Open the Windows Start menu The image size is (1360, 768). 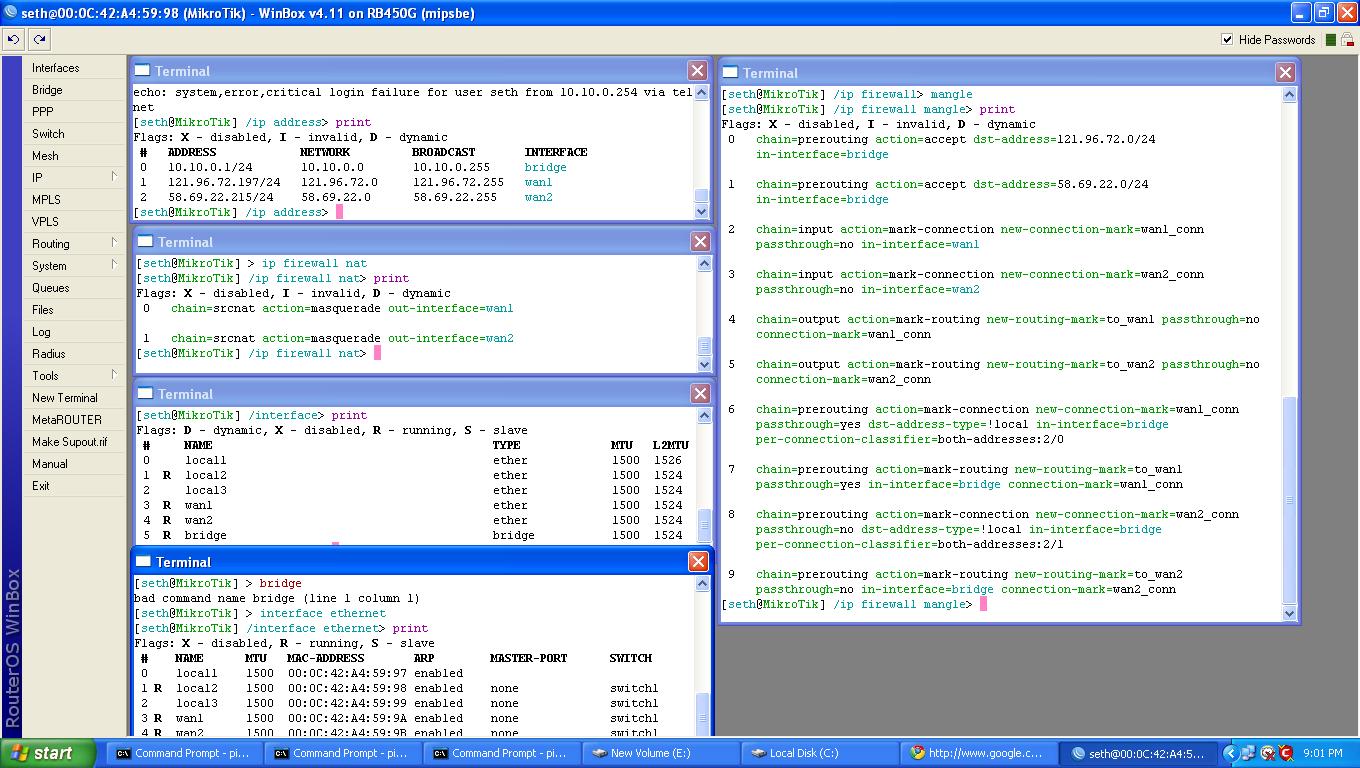point(48,753)
